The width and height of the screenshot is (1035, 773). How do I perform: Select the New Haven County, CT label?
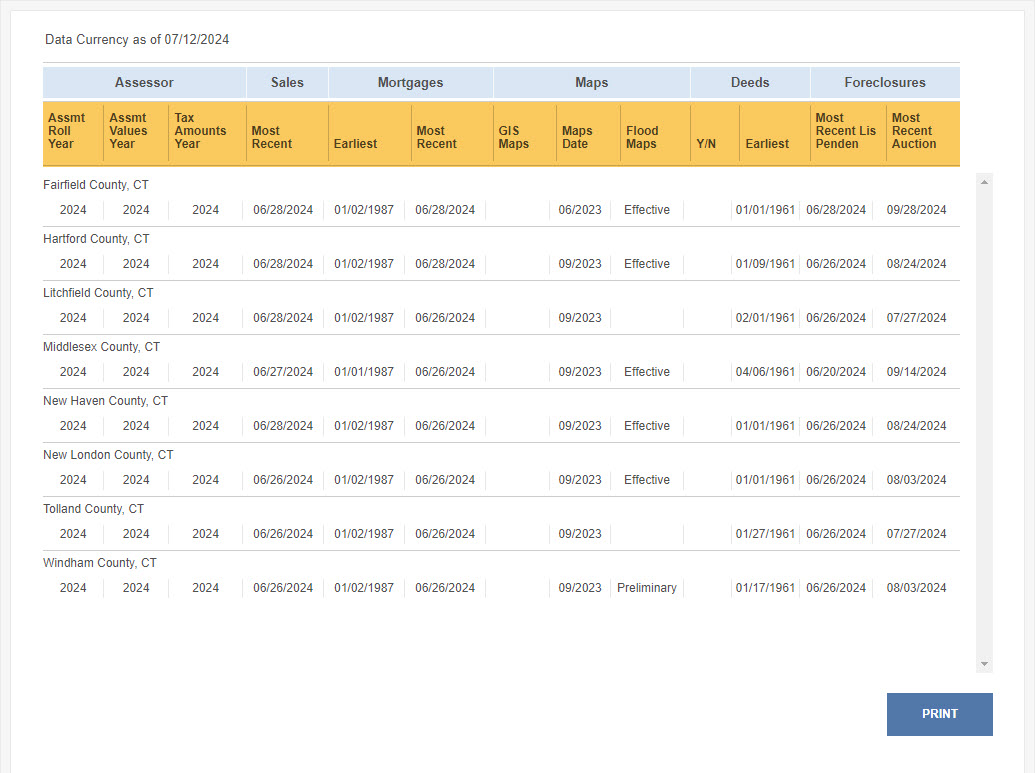[x=106, y=401]
